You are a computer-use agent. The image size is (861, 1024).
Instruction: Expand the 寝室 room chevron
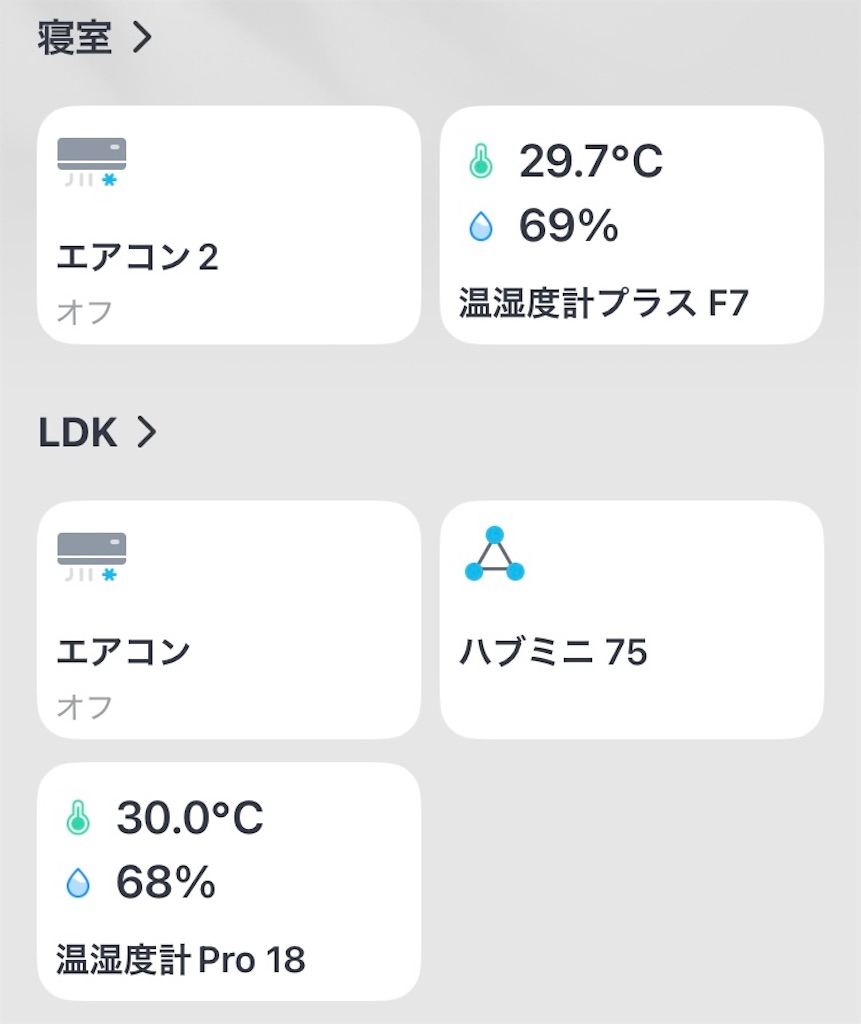pos(142,38)
